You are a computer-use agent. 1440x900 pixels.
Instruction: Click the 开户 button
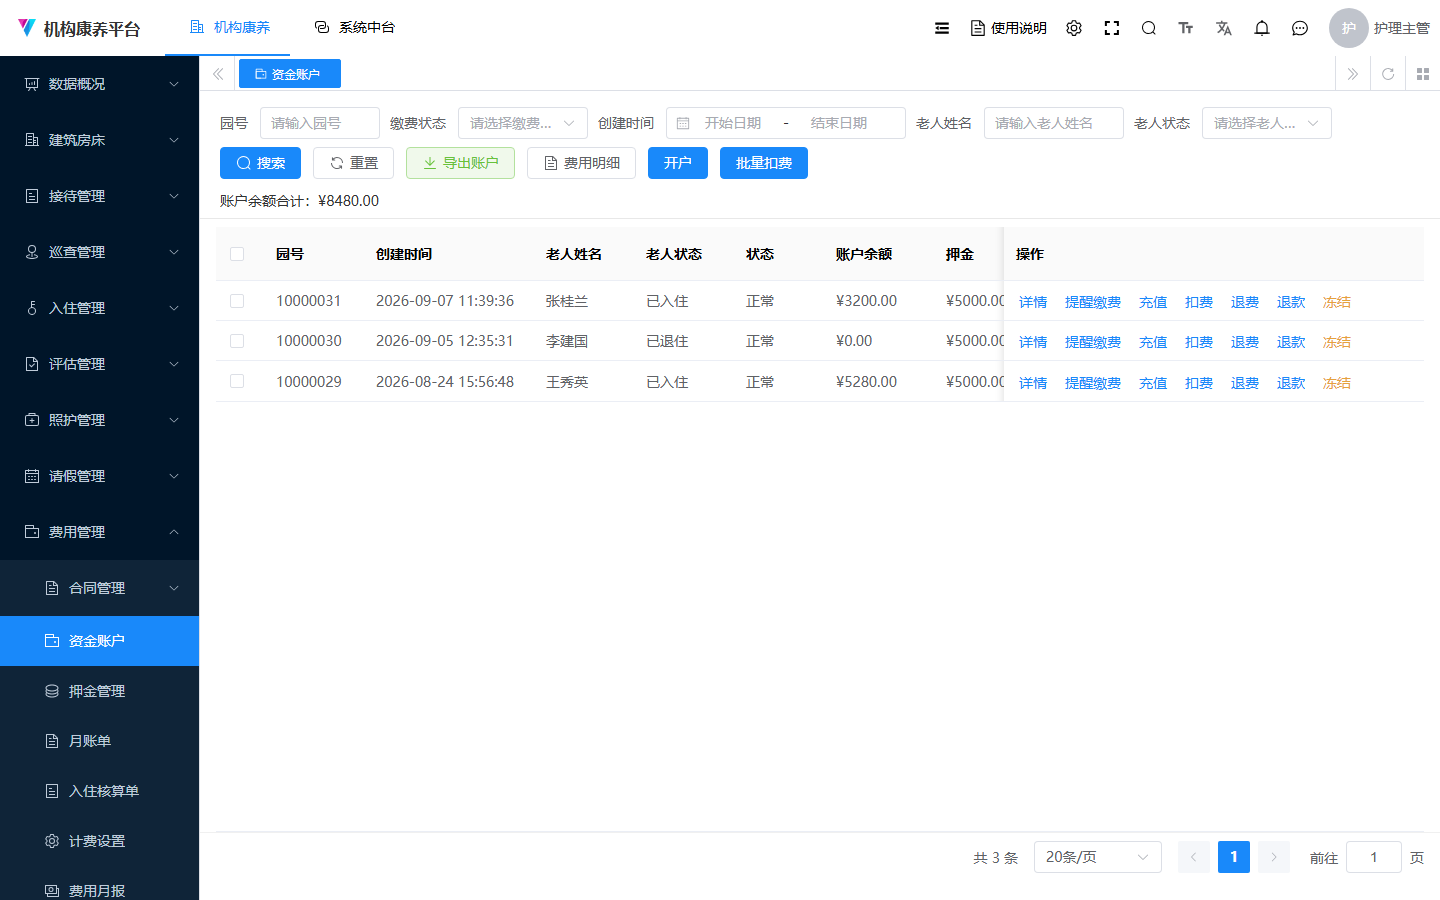(x=678, y=163)
